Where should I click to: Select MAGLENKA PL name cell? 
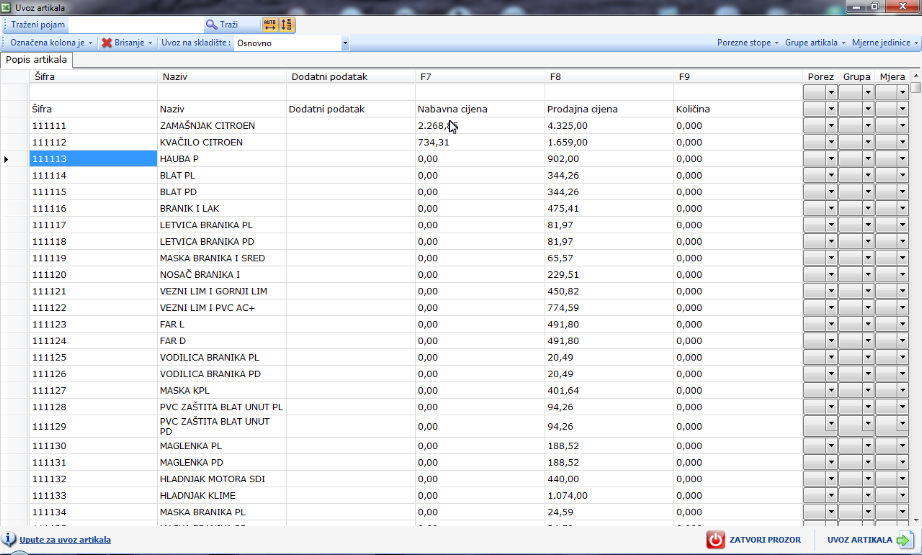click(222, 446)
